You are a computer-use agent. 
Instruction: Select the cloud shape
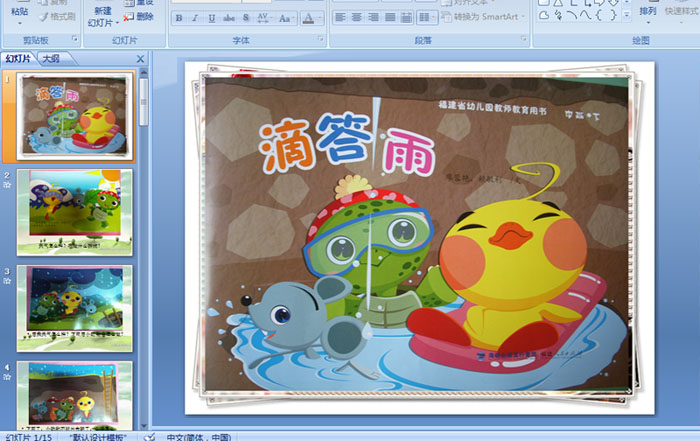coord(544,15)
